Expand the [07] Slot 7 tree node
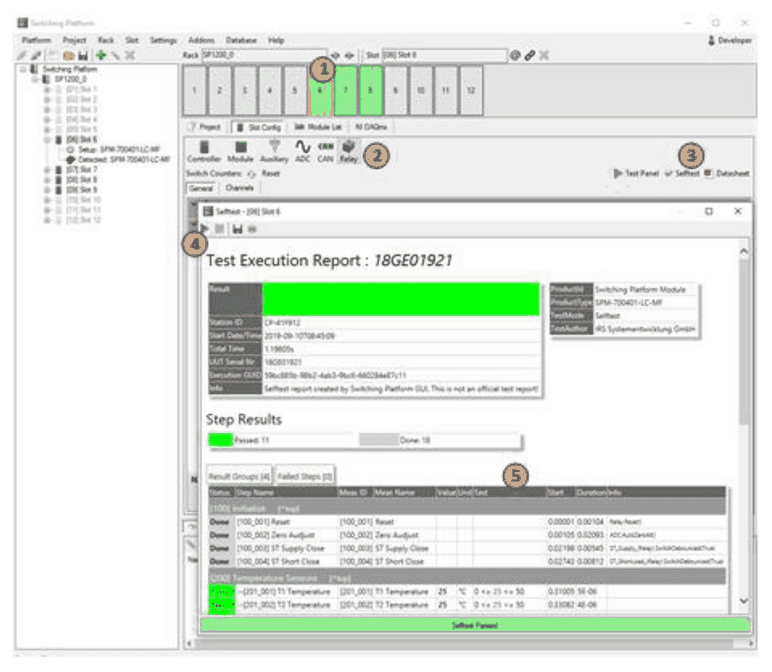 point(47,170)
